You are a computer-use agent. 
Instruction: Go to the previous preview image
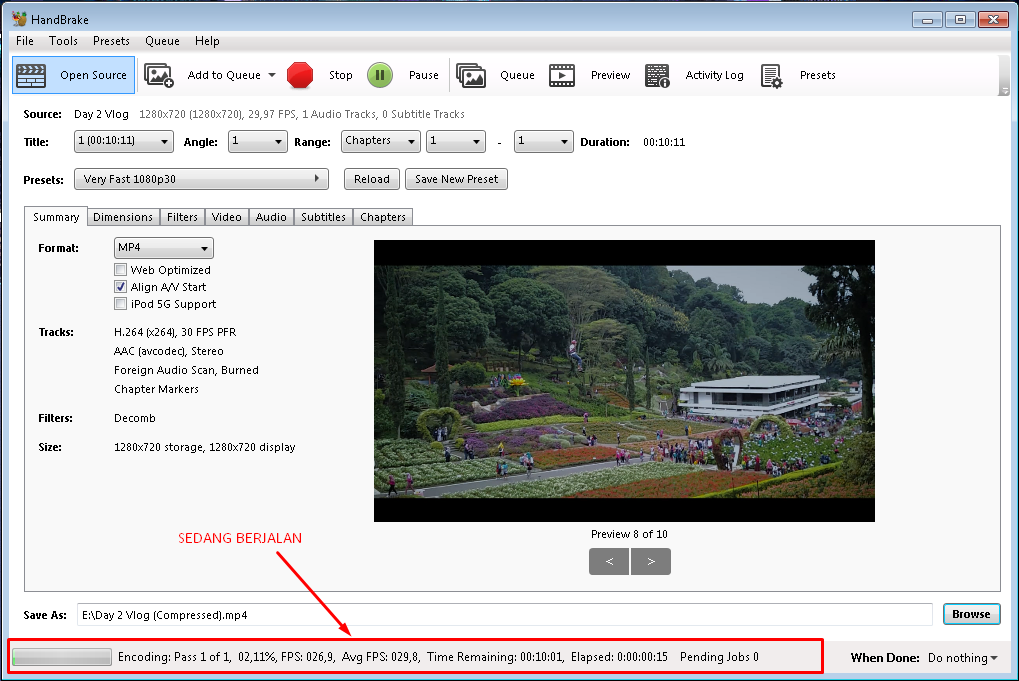pos(609,561)
